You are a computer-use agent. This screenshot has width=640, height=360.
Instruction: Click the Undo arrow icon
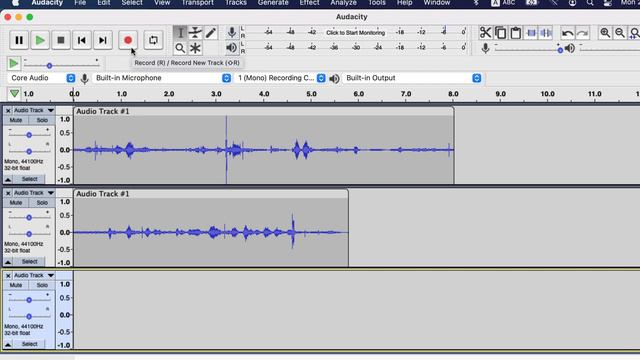click(567, 33)
